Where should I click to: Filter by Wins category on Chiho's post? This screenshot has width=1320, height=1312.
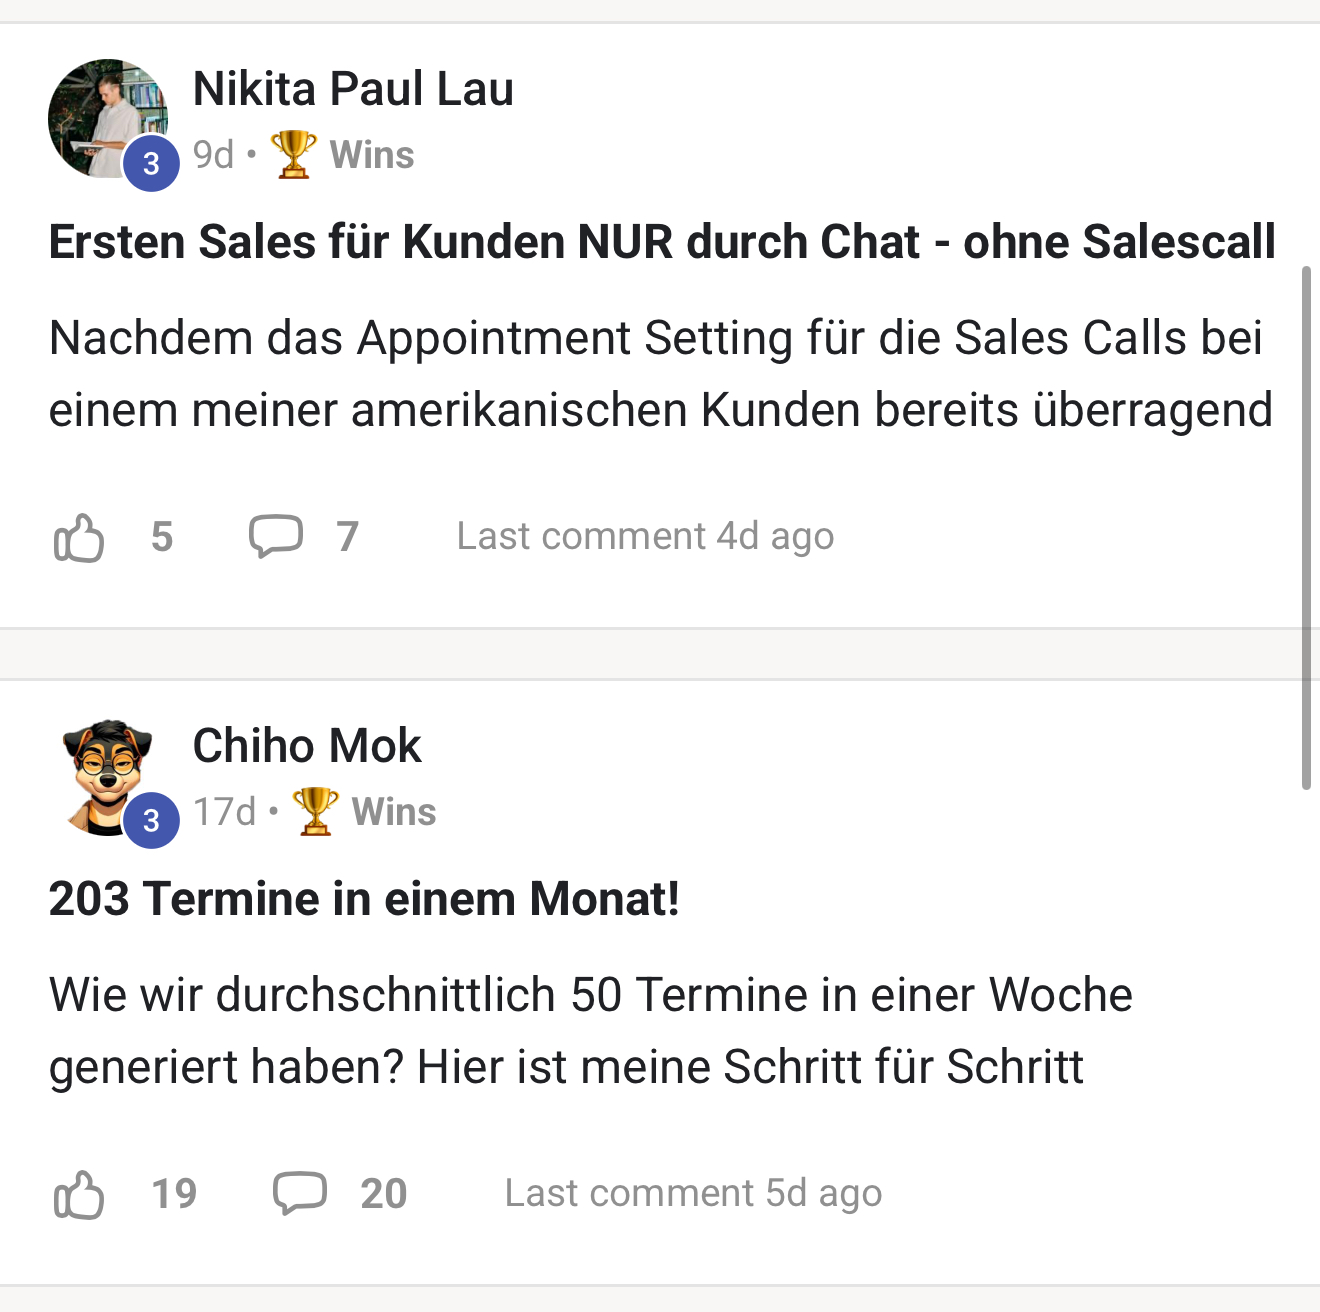pos(394,812)
